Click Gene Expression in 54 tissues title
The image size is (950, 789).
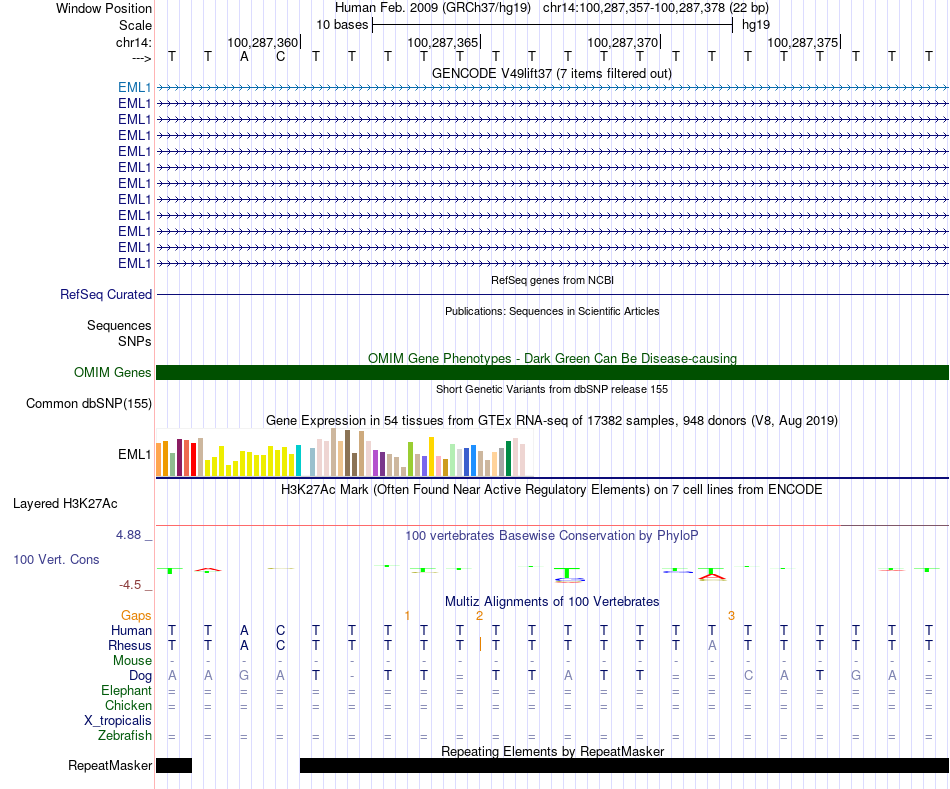coord(552,421)
